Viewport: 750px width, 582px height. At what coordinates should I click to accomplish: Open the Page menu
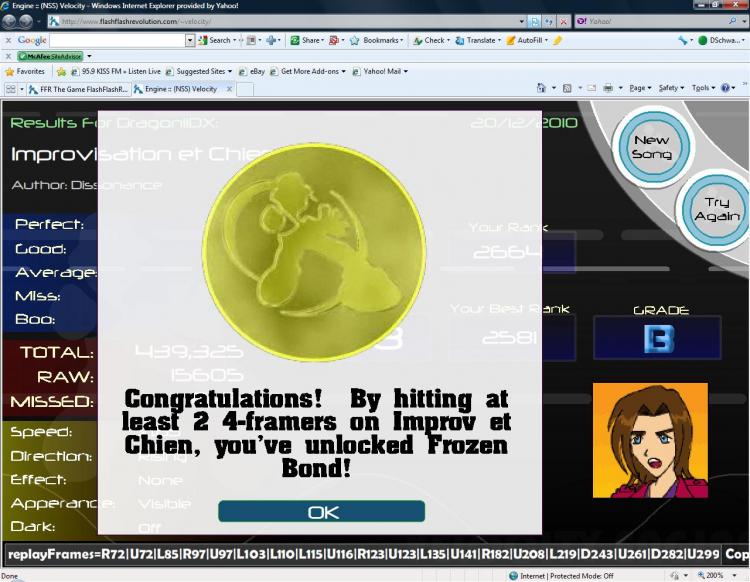click(640, 88)
